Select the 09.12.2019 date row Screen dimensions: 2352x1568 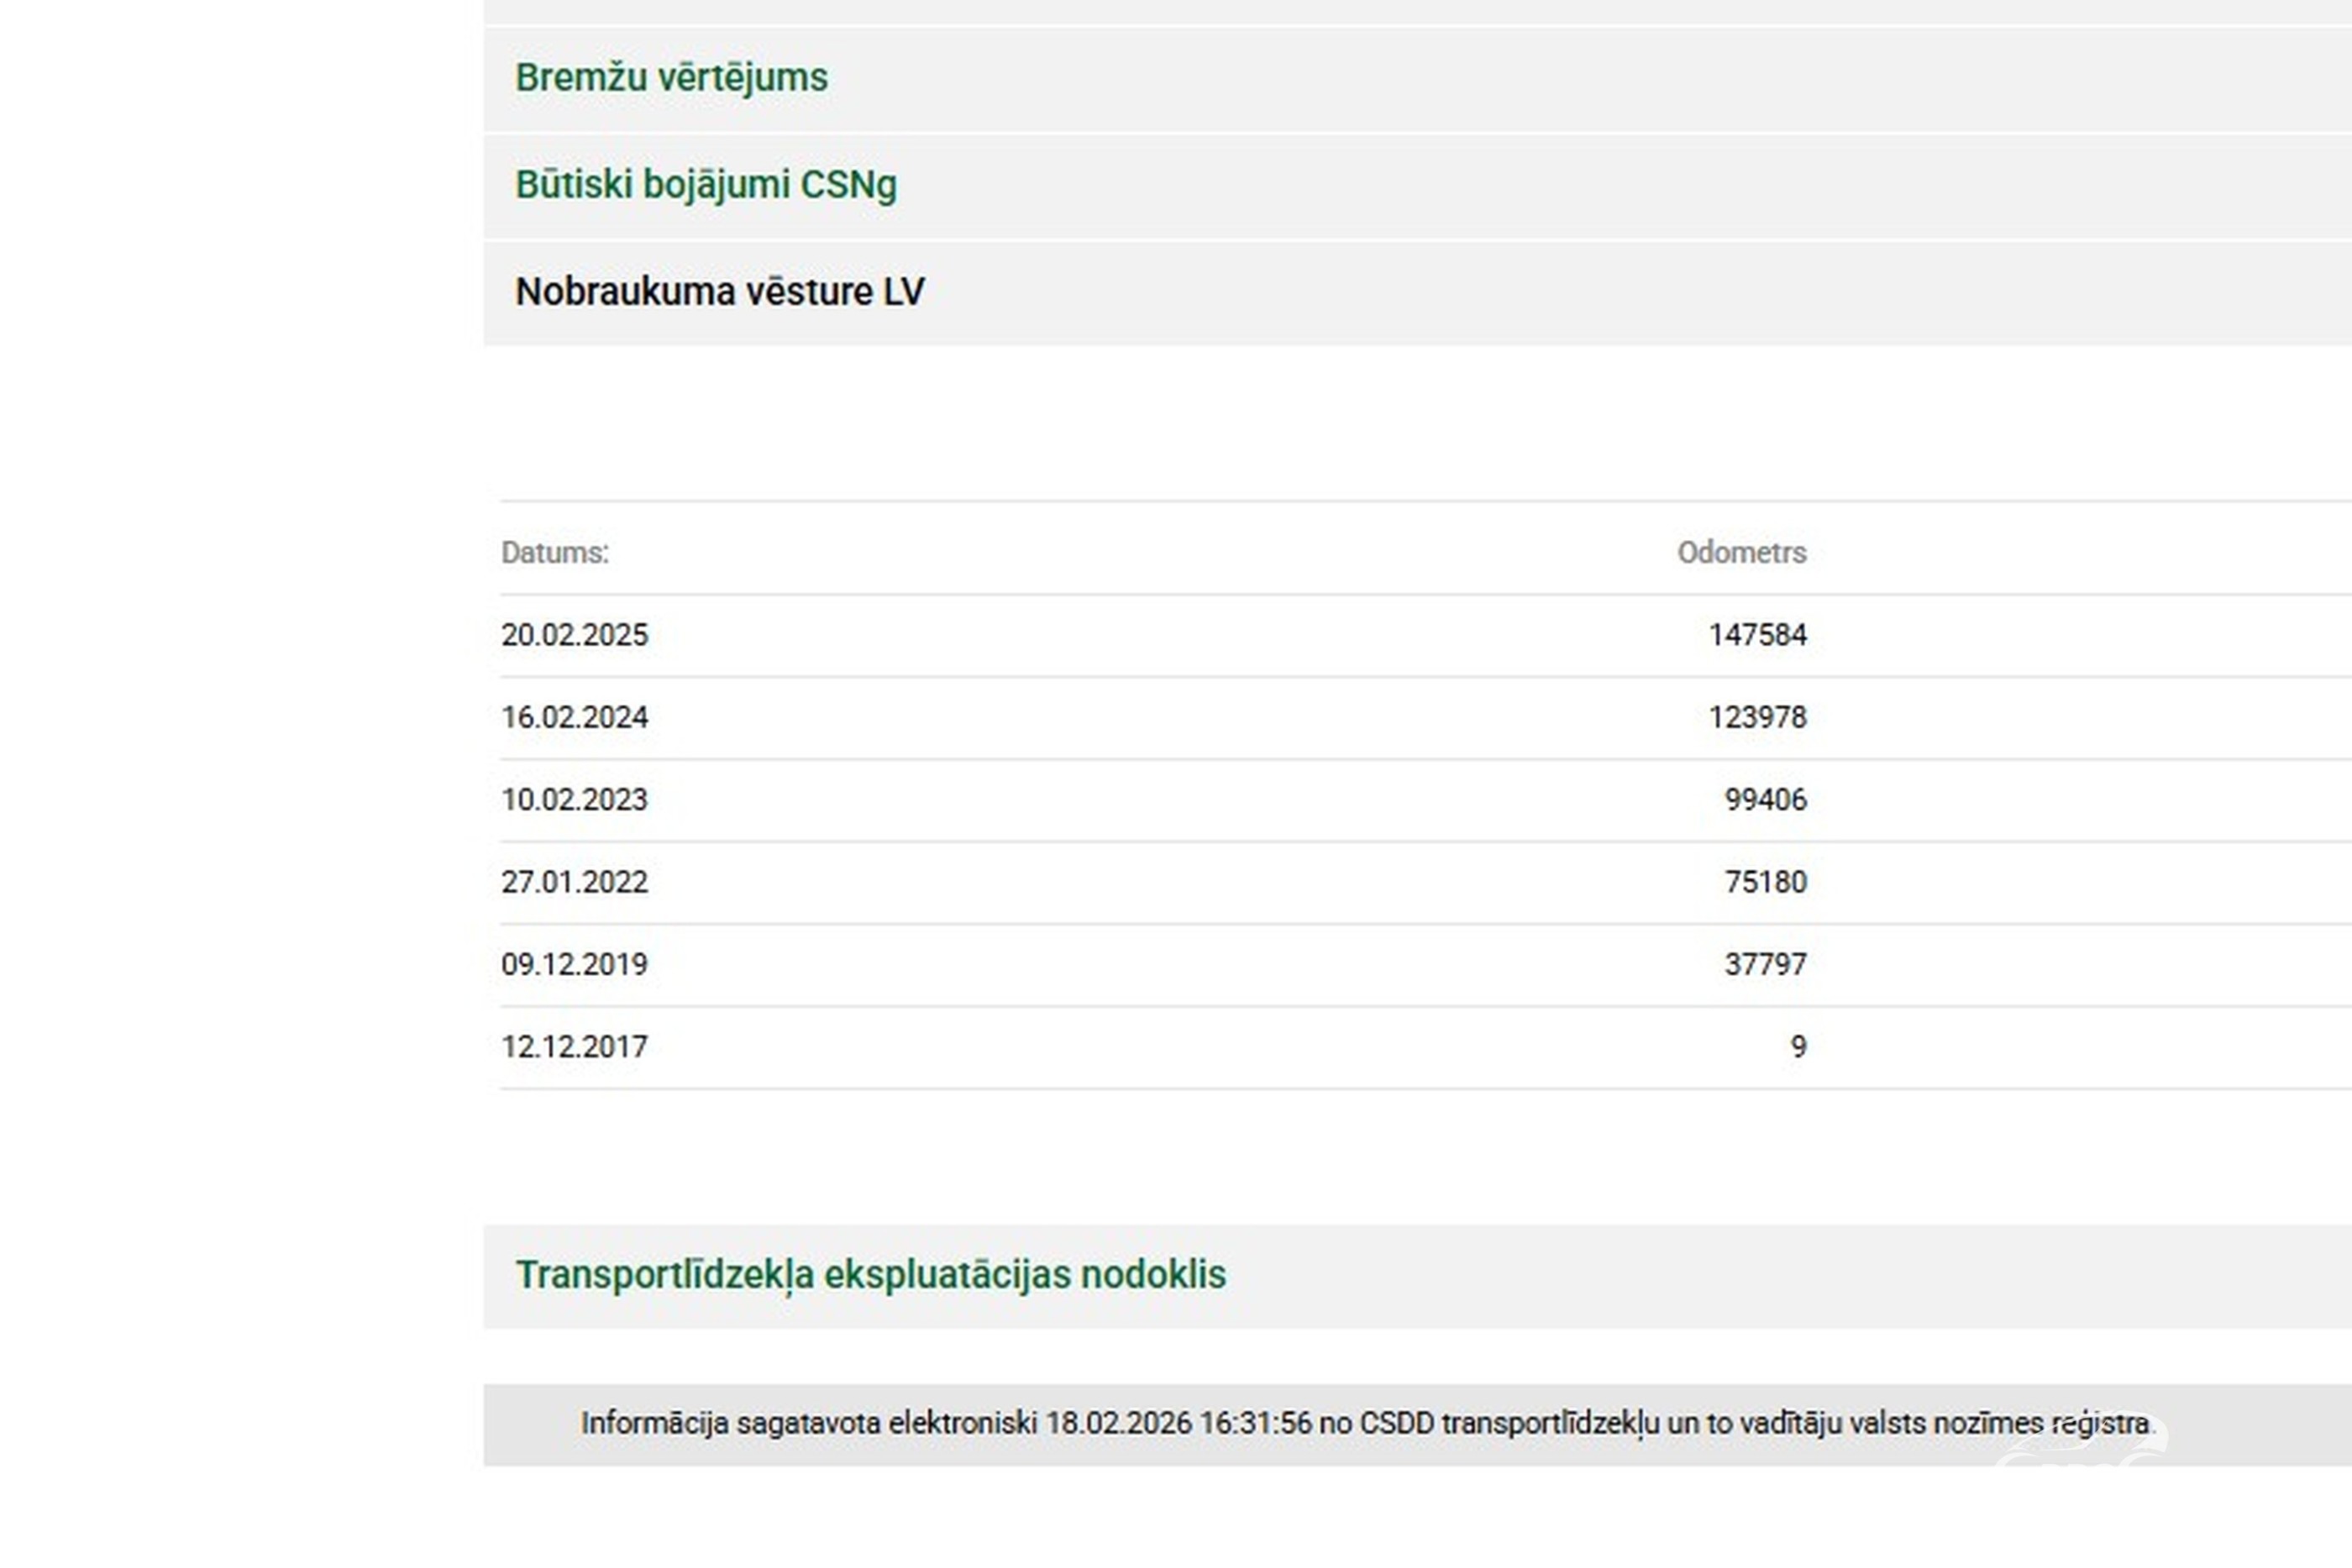tap(574, 964)
